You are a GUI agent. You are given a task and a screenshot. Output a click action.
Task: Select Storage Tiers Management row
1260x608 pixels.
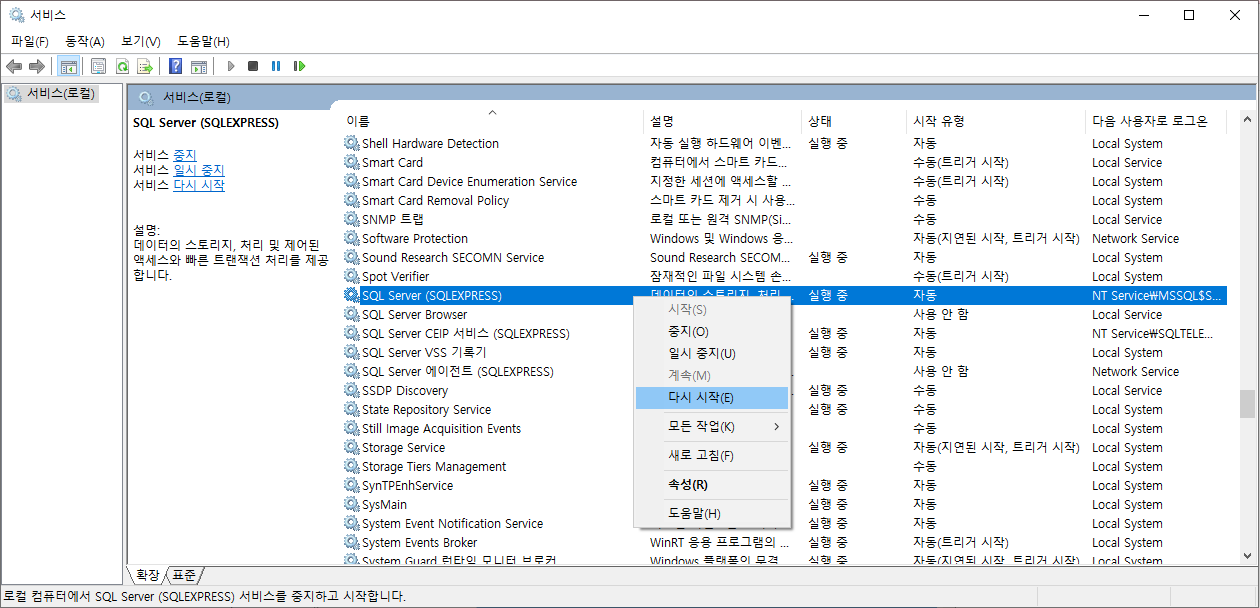click(784, 466)
